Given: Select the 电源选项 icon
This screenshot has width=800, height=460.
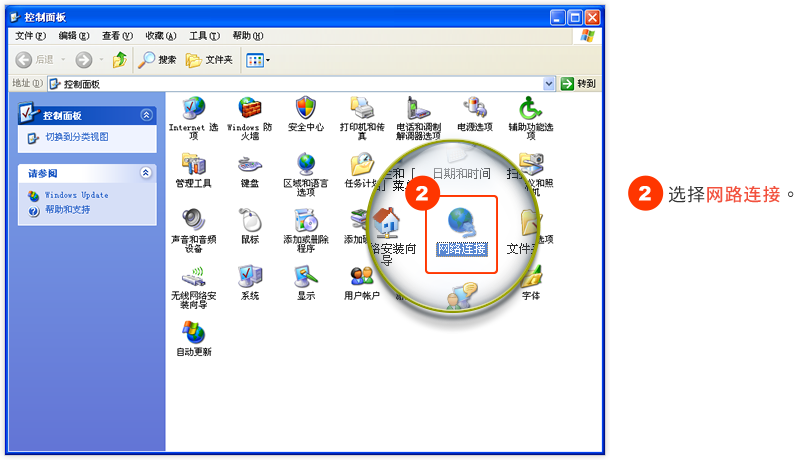Looking at the screenshot, I should pyautogui.click(x=474, y=108).
